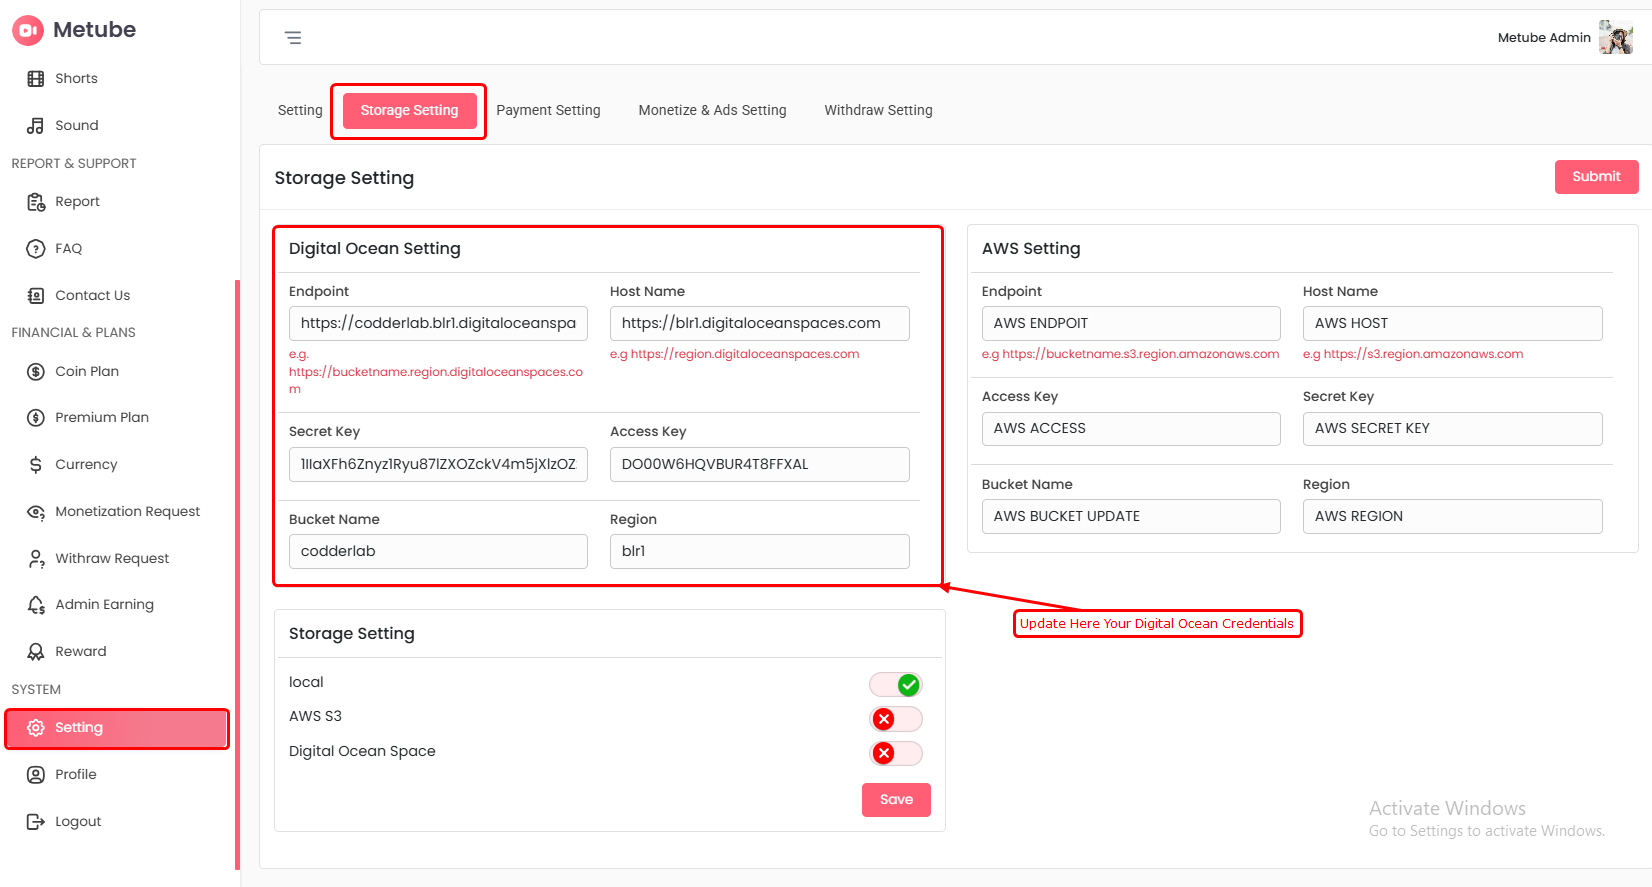Select the Coin Plan dollar icon
Screen dimensions: 1652x887
(36, 372)
